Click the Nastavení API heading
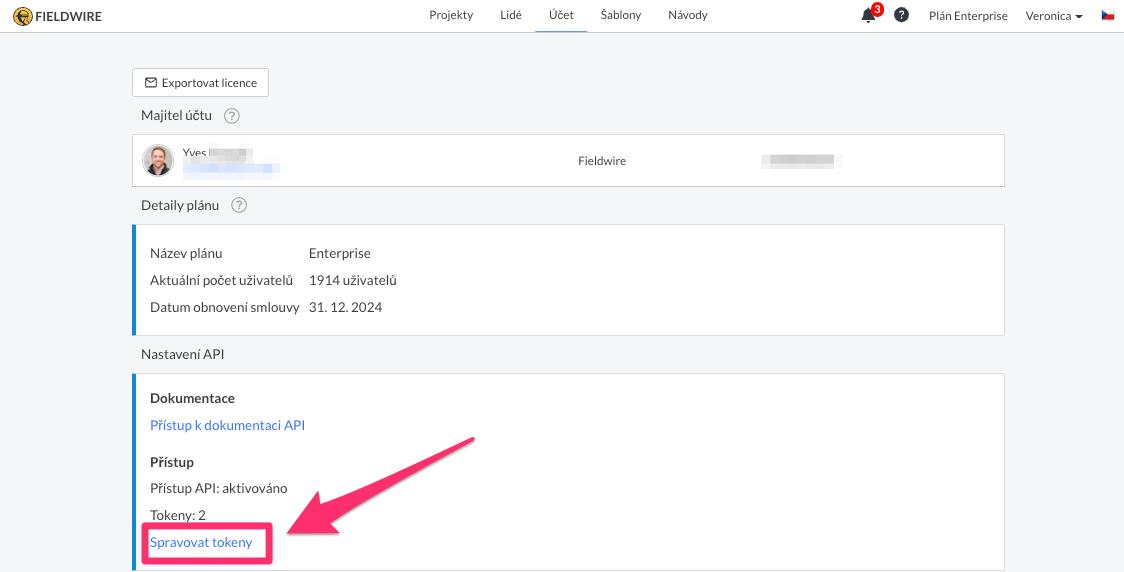The width and height of the screenshot is (1124, 572). point(183,354)
